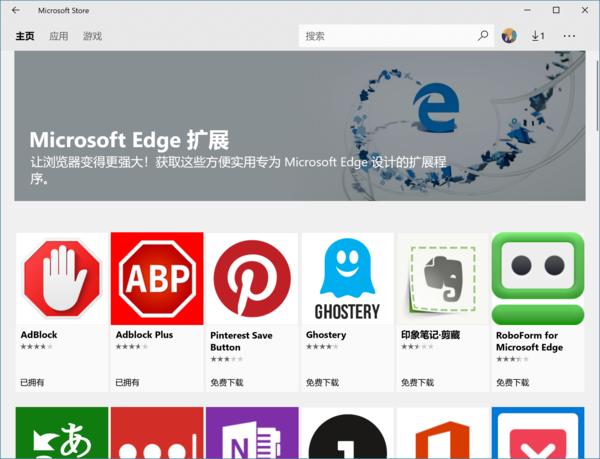Click 已拥有 under AdBlock
This screenshot has height=459, width=600.
(32, 382)
